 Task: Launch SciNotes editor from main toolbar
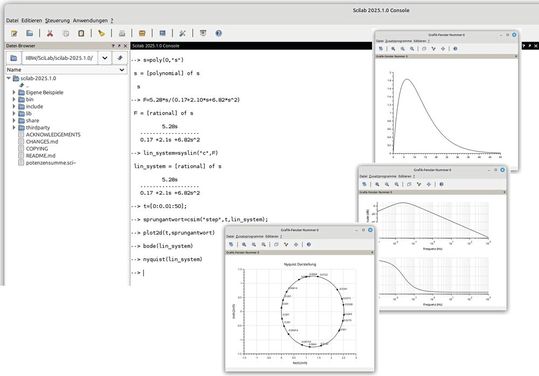(x=14, y=33)
